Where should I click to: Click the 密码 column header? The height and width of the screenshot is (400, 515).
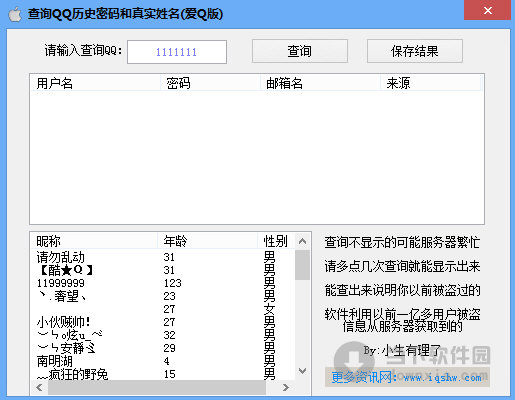point(210,83)
